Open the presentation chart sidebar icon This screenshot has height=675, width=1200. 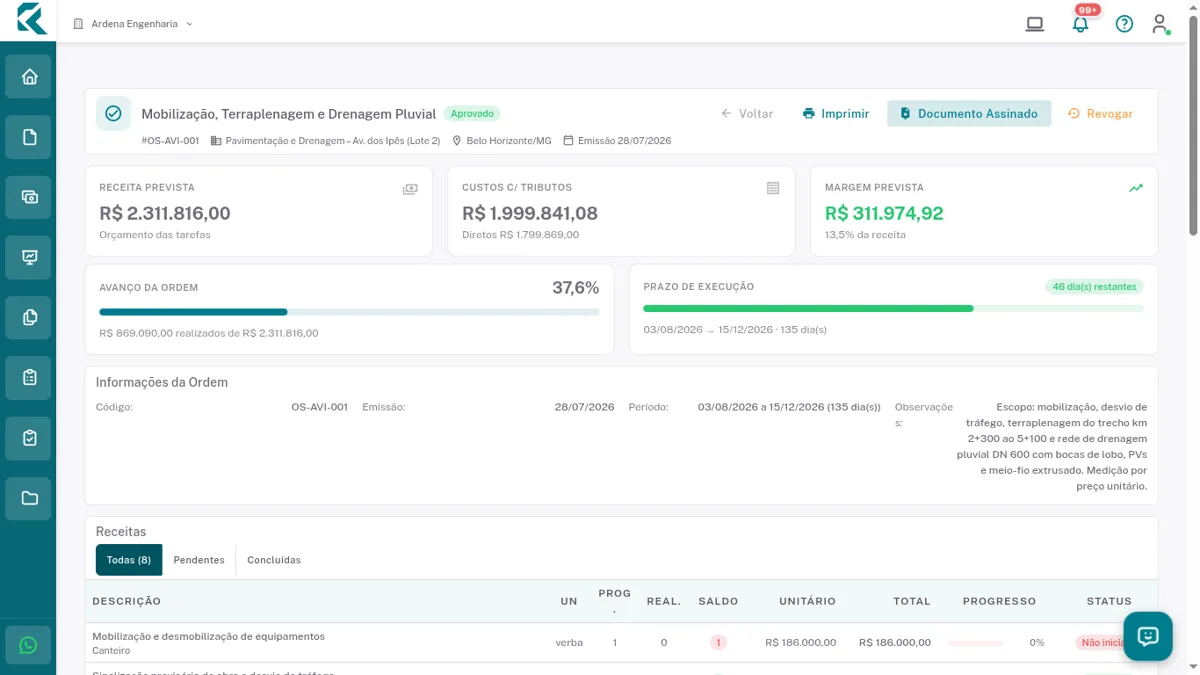[x=28, y=258]
